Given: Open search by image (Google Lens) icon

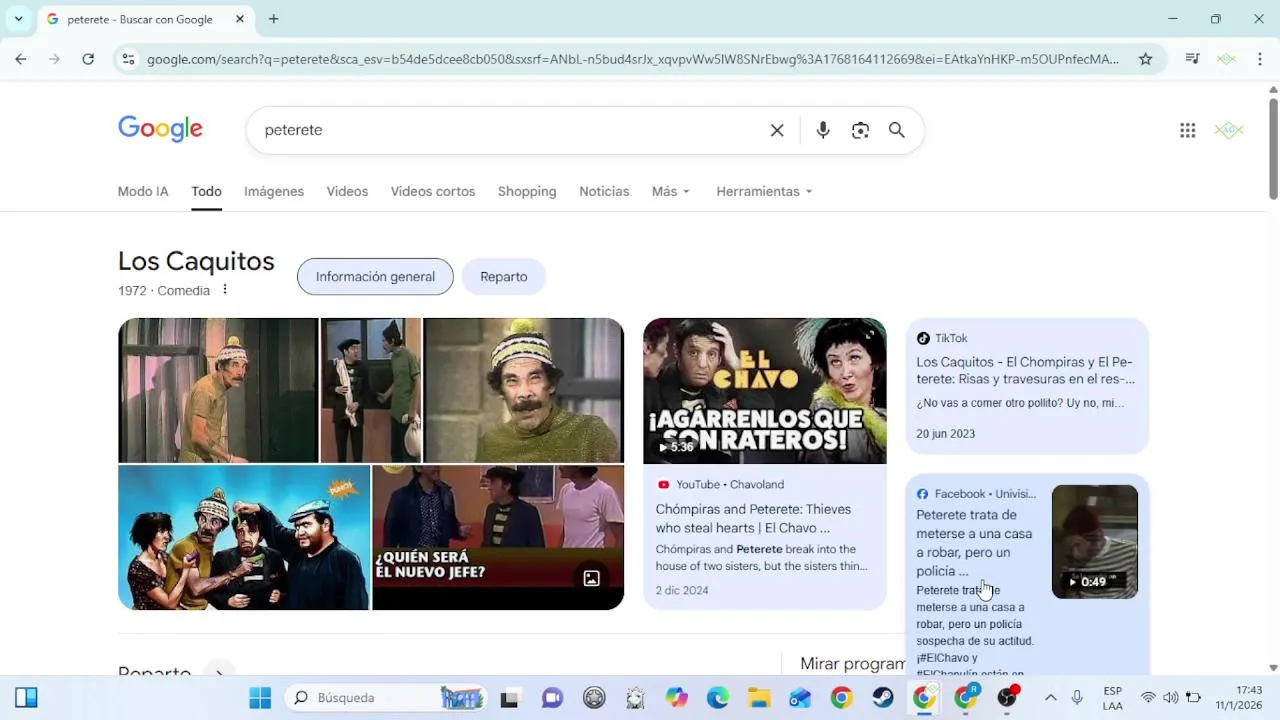Looking at the screenshot, I should coord(860,130).
